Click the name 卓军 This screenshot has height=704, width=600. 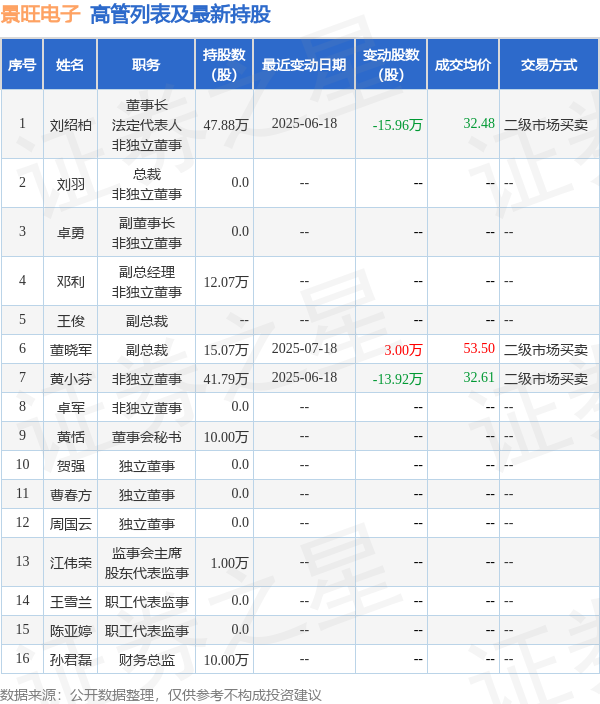point(71,408)
